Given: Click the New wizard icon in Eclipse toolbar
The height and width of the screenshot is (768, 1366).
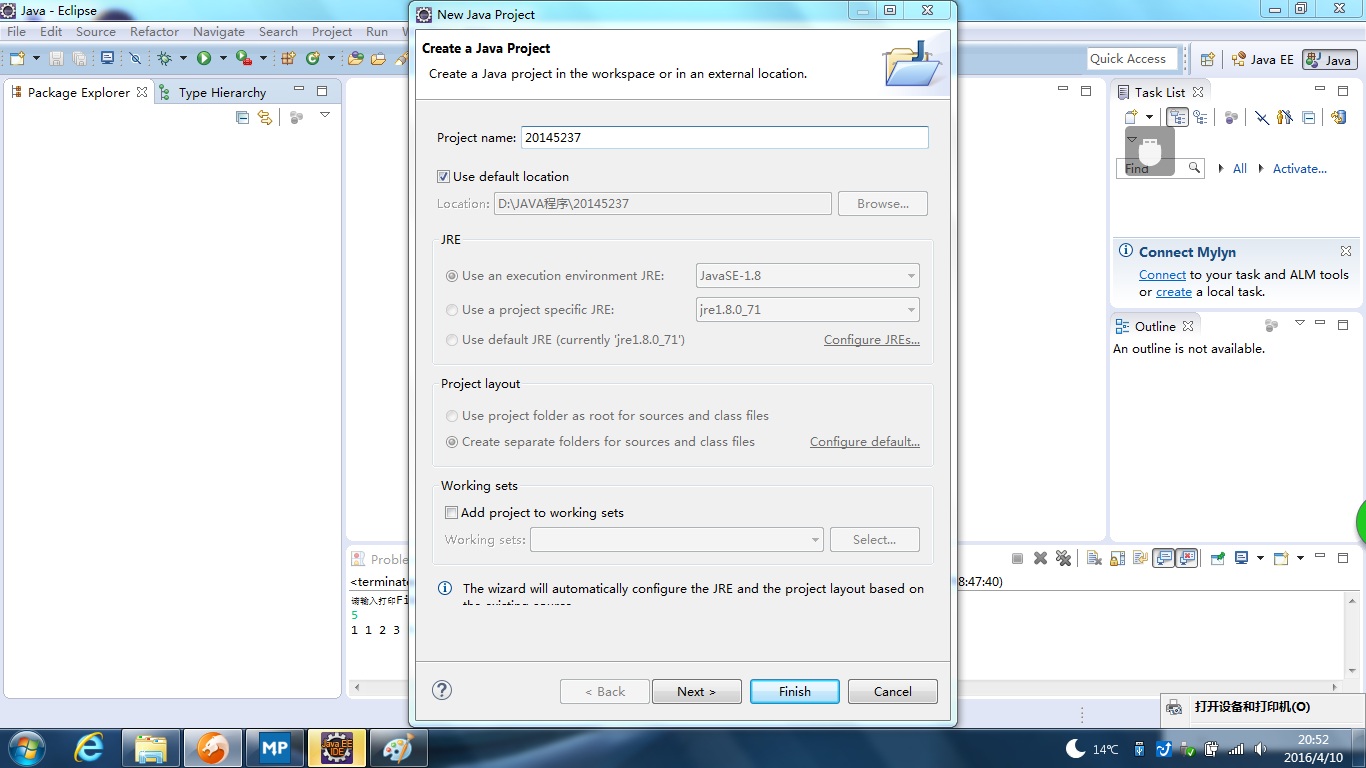Looking at the screenshot, I should click(17, 58).
